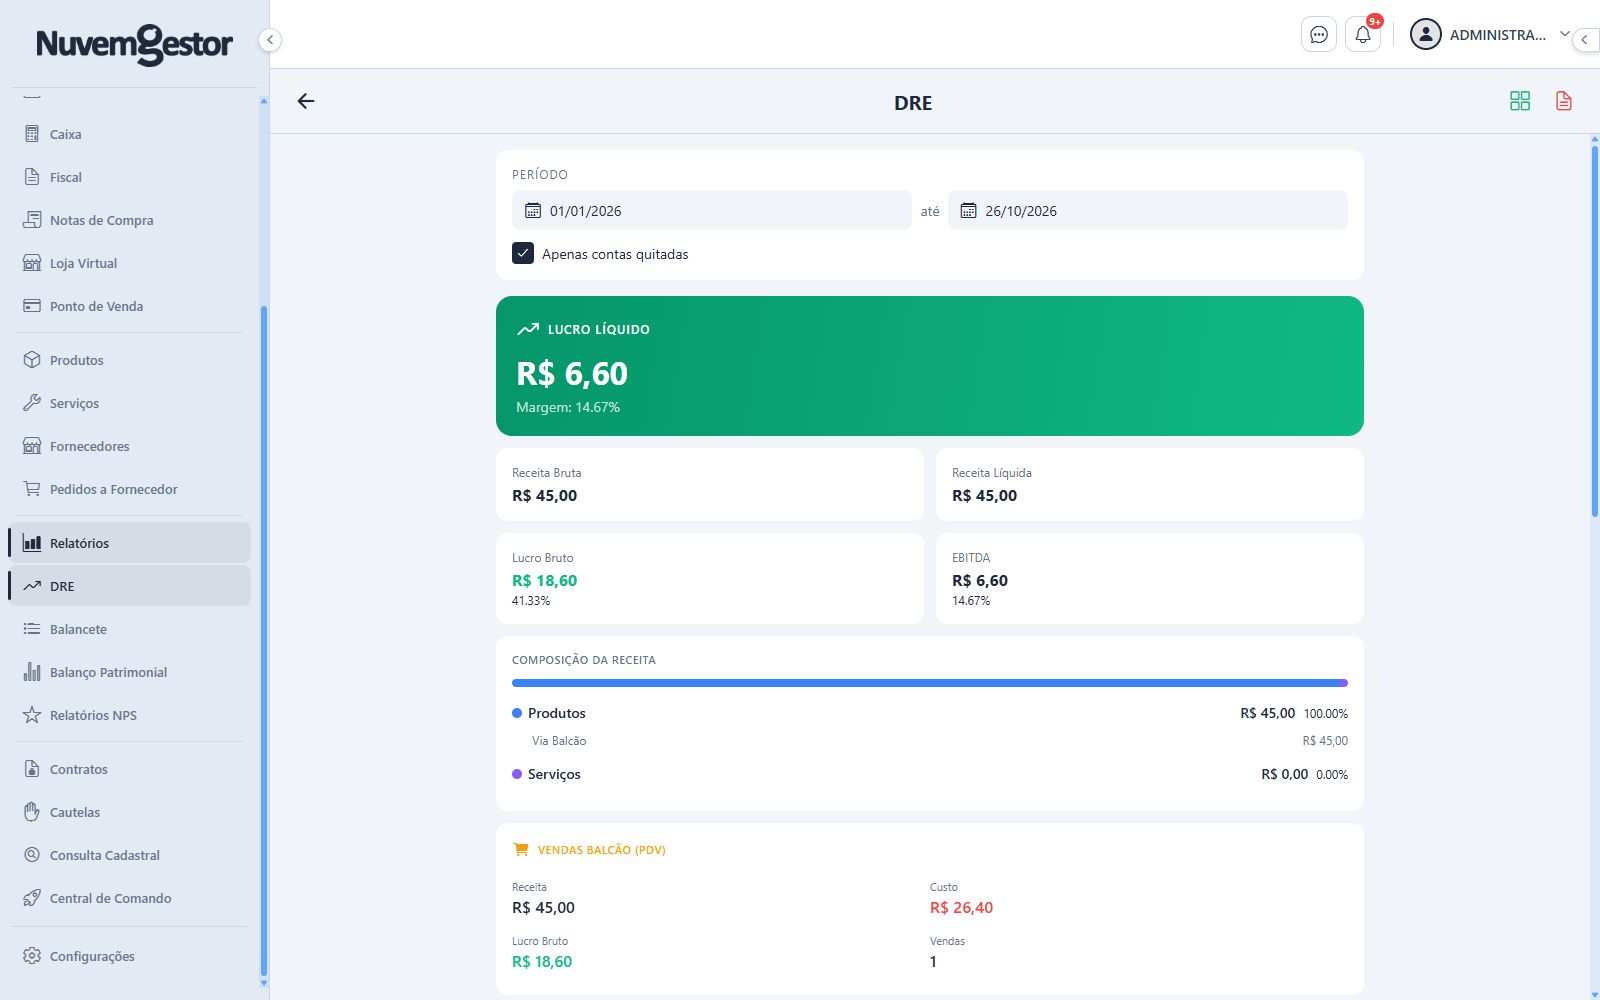Screen dimensions: 1600x1000
Task: Toggle the right panel chevron
Action: coord(1585,40)
